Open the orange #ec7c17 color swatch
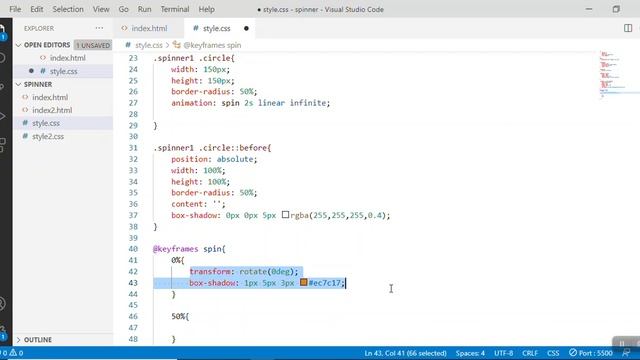 pos(303,282)
